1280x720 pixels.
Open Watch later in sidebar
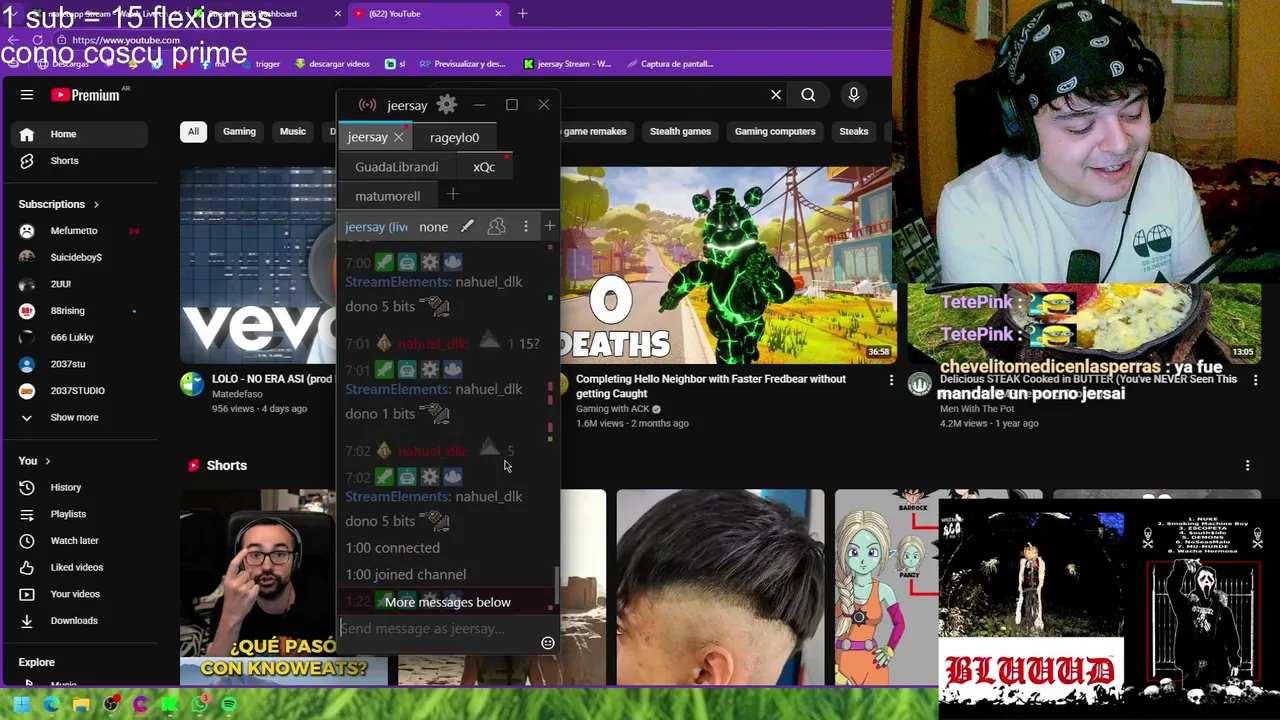coord(80,541)
